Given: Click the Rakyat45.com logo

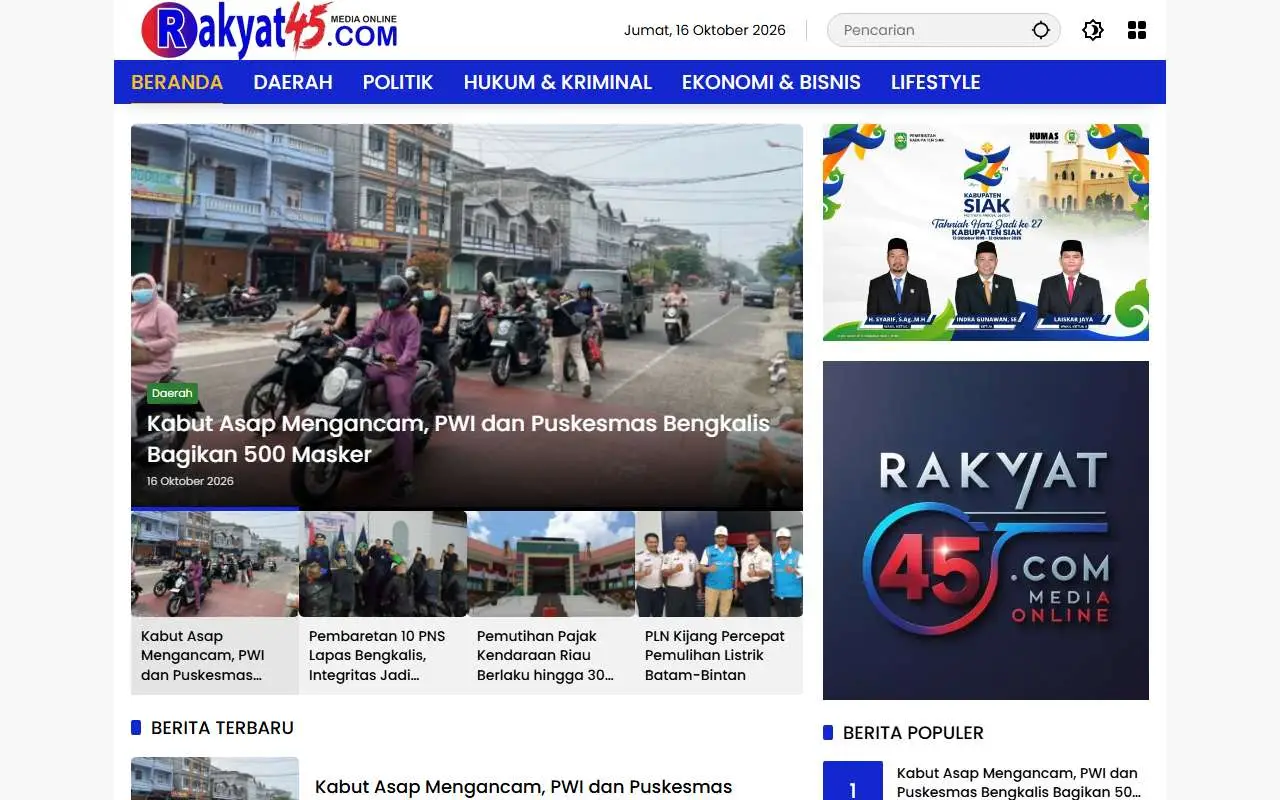Looking at the screenshot, I should tap(269, 30).
